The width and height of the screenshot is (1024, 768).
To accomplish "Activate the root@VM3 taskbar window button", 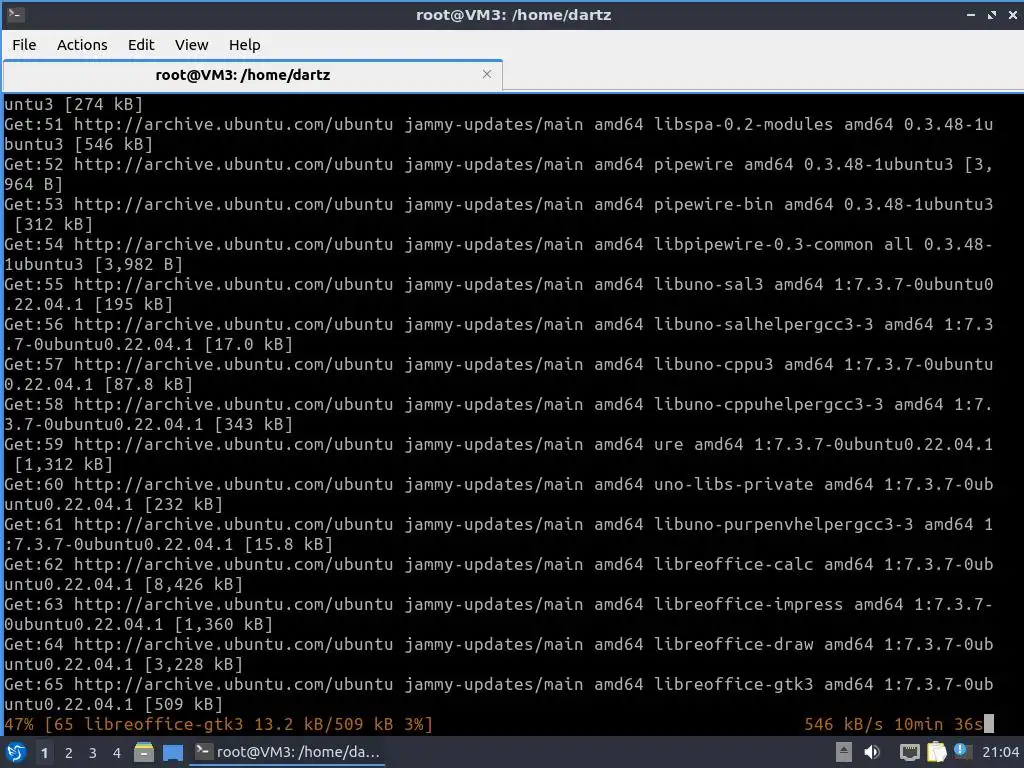I will click(287, 752).
